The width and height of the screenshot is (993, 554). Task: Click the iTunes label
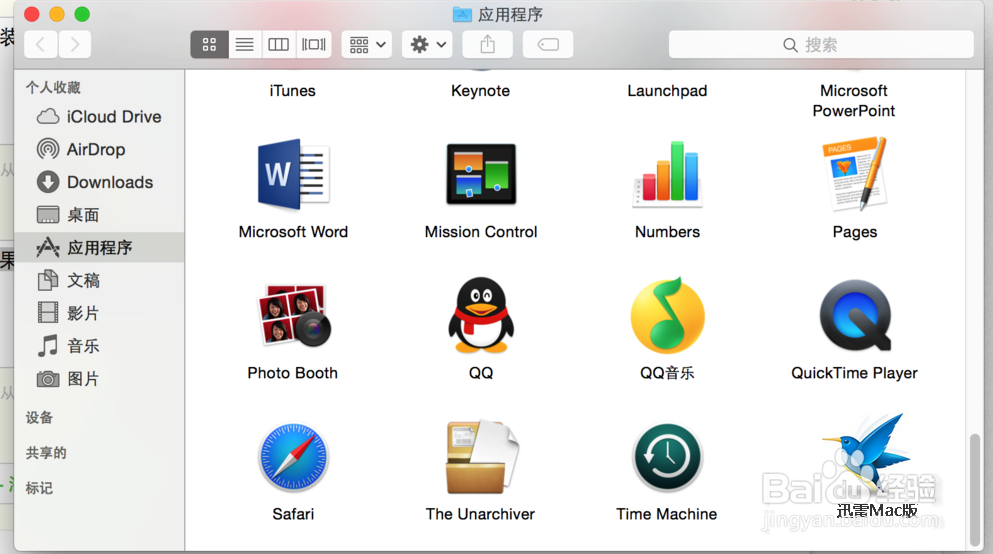pyautogui.click(x=293, y=91)
